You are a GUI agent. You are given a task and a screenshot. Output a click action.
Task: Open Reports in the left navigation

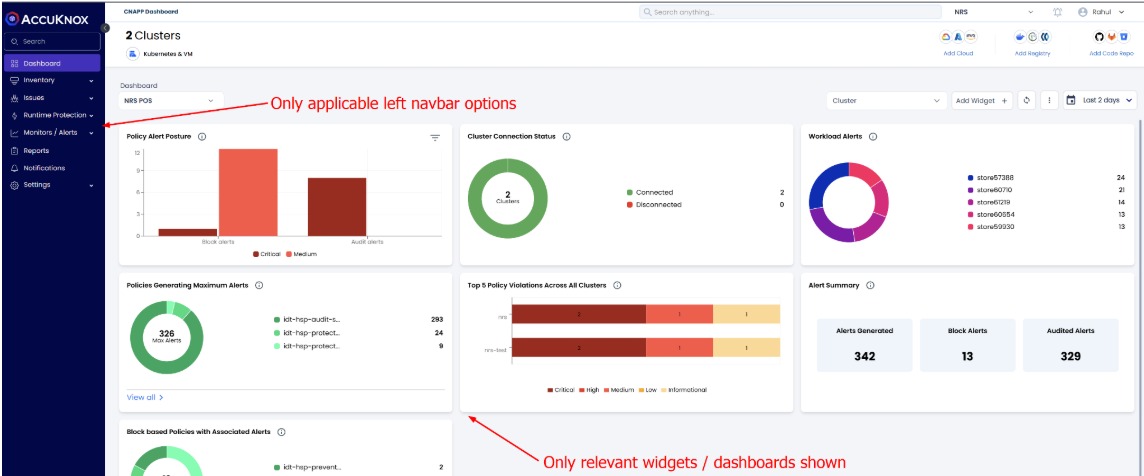tap(36, 150)
